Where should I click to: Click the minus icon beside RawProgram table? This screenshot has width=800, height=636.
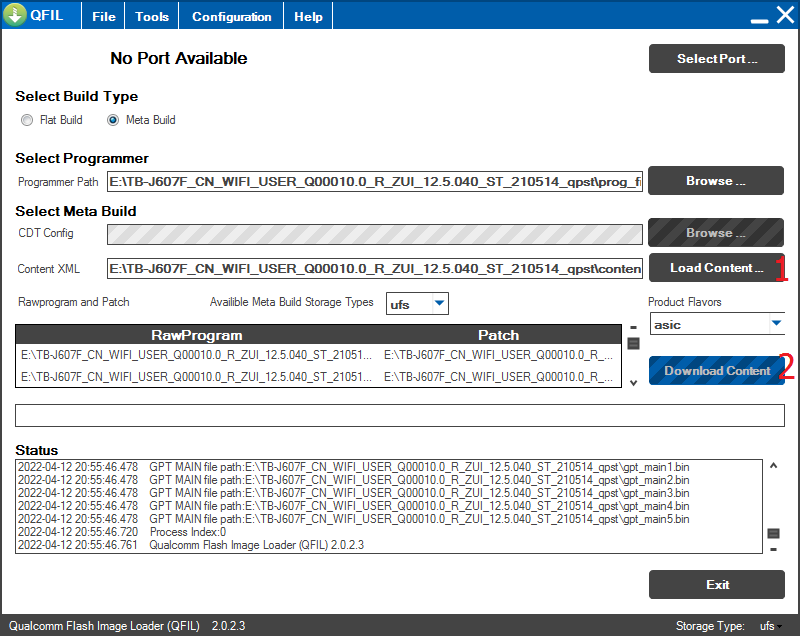[x=634, y=327]
